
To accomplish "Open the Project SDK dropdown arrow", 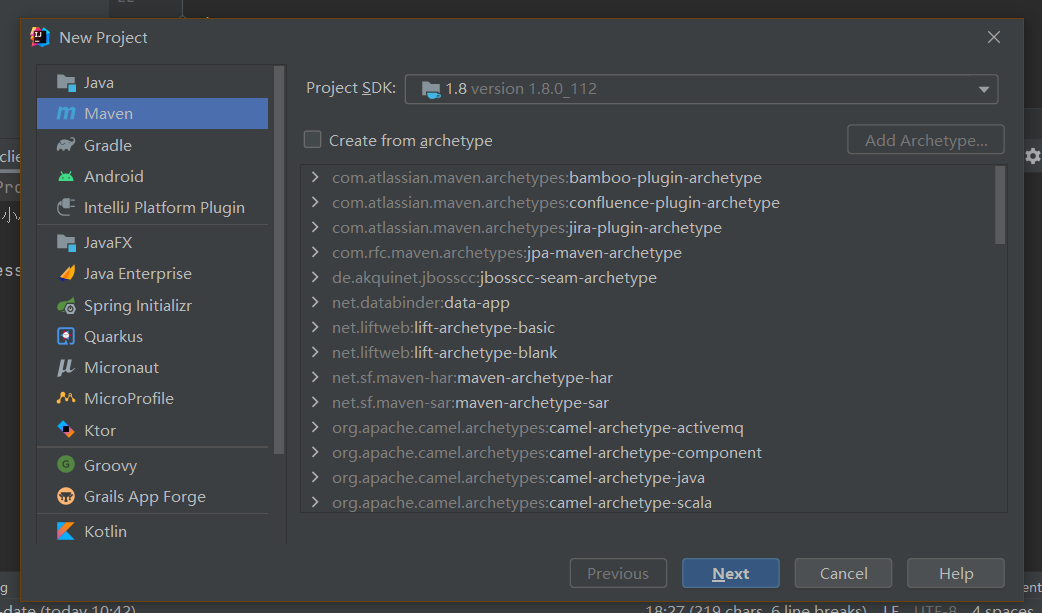I will [x=984, y=89].
